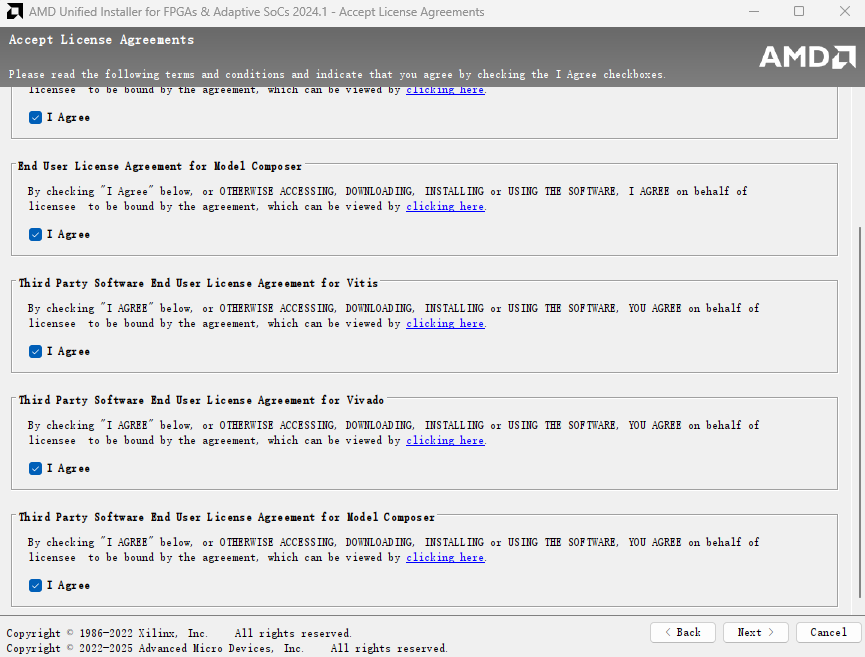Toggle I Agree for Model Composer EULA
Image resolution: width=865 pixels, height=657 pixels.
36,234
